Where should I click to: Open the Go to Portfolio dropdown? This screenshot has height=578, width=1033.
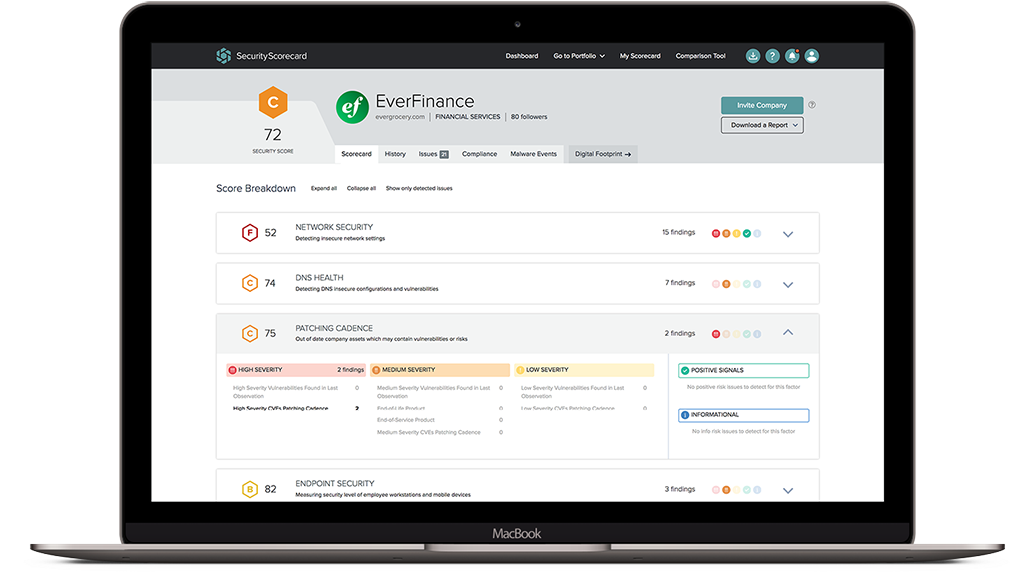tap(578, 56)
